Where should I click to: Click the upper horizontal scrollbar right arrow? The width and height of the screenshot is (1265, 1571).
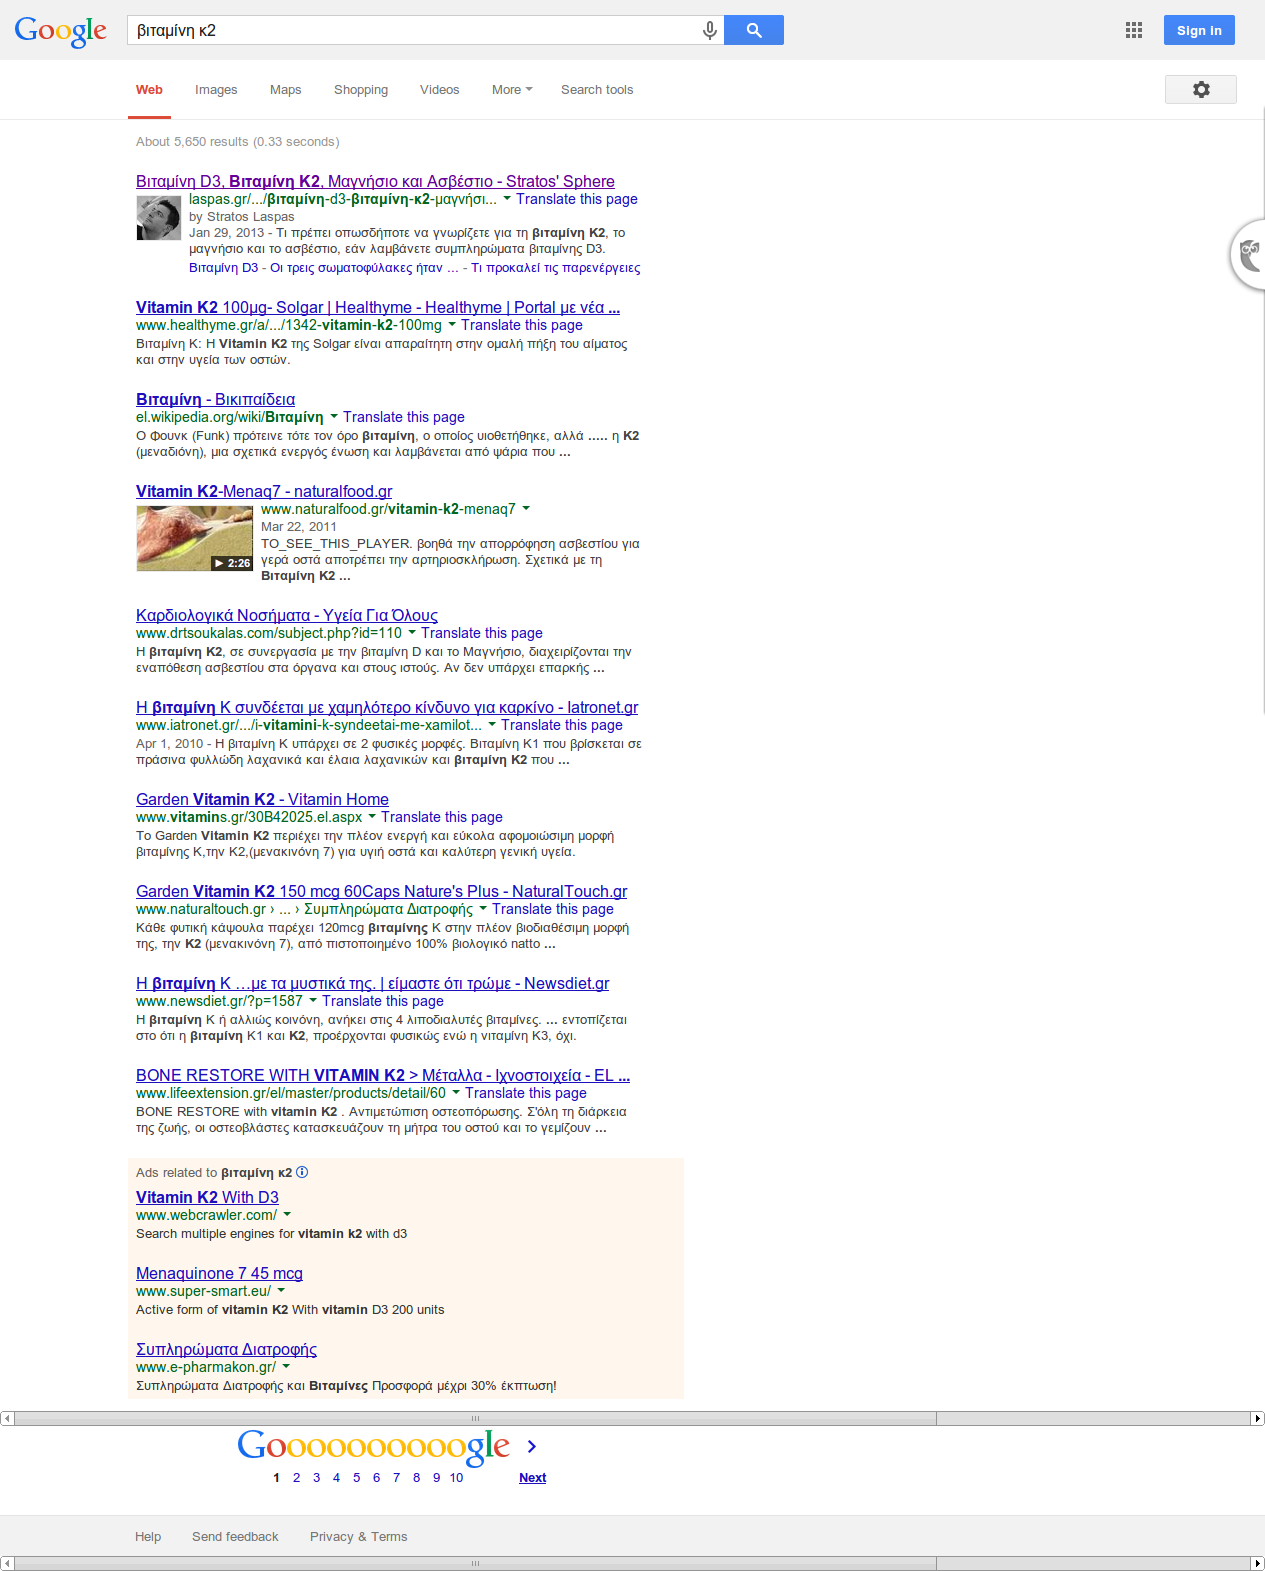pyautogui.click(x=1258, y=1418)
